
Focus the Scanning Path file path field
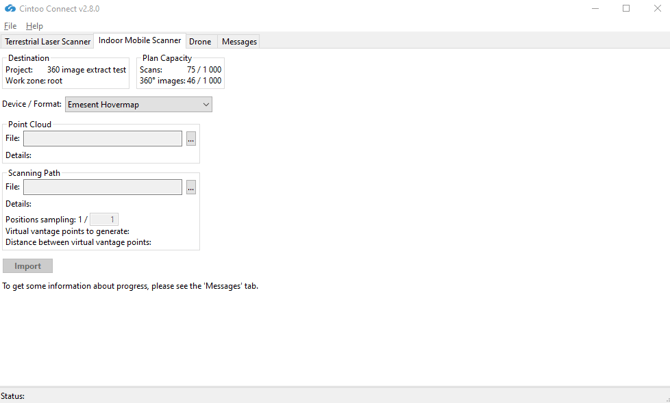(102, 187)
